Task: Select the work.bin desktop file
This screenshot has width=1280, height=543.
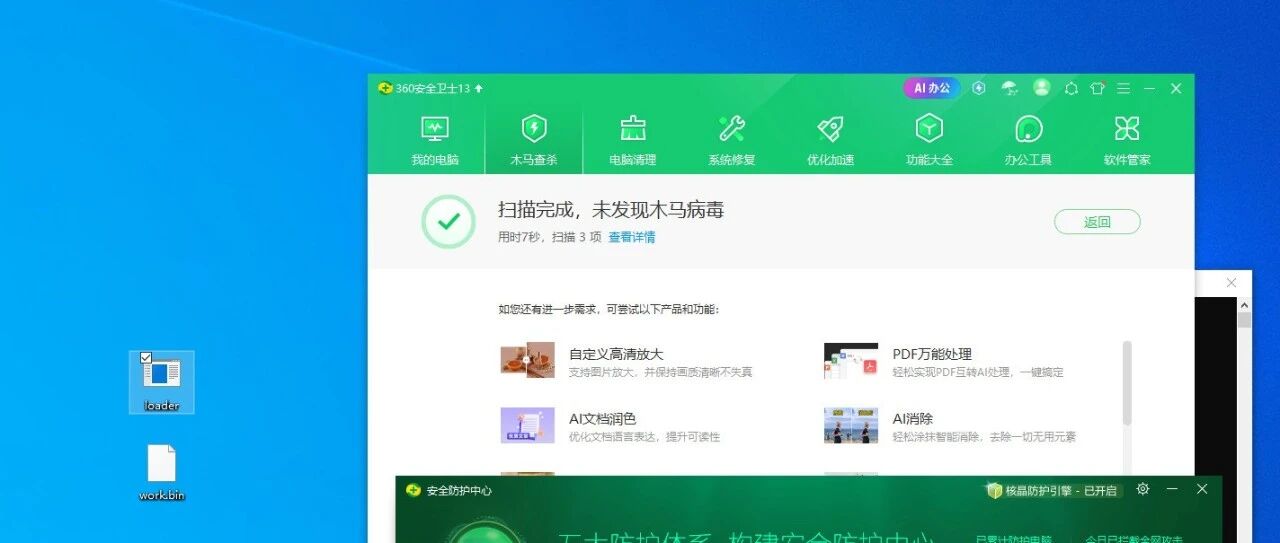Action: pyautogui.click(x=161, y=473)
